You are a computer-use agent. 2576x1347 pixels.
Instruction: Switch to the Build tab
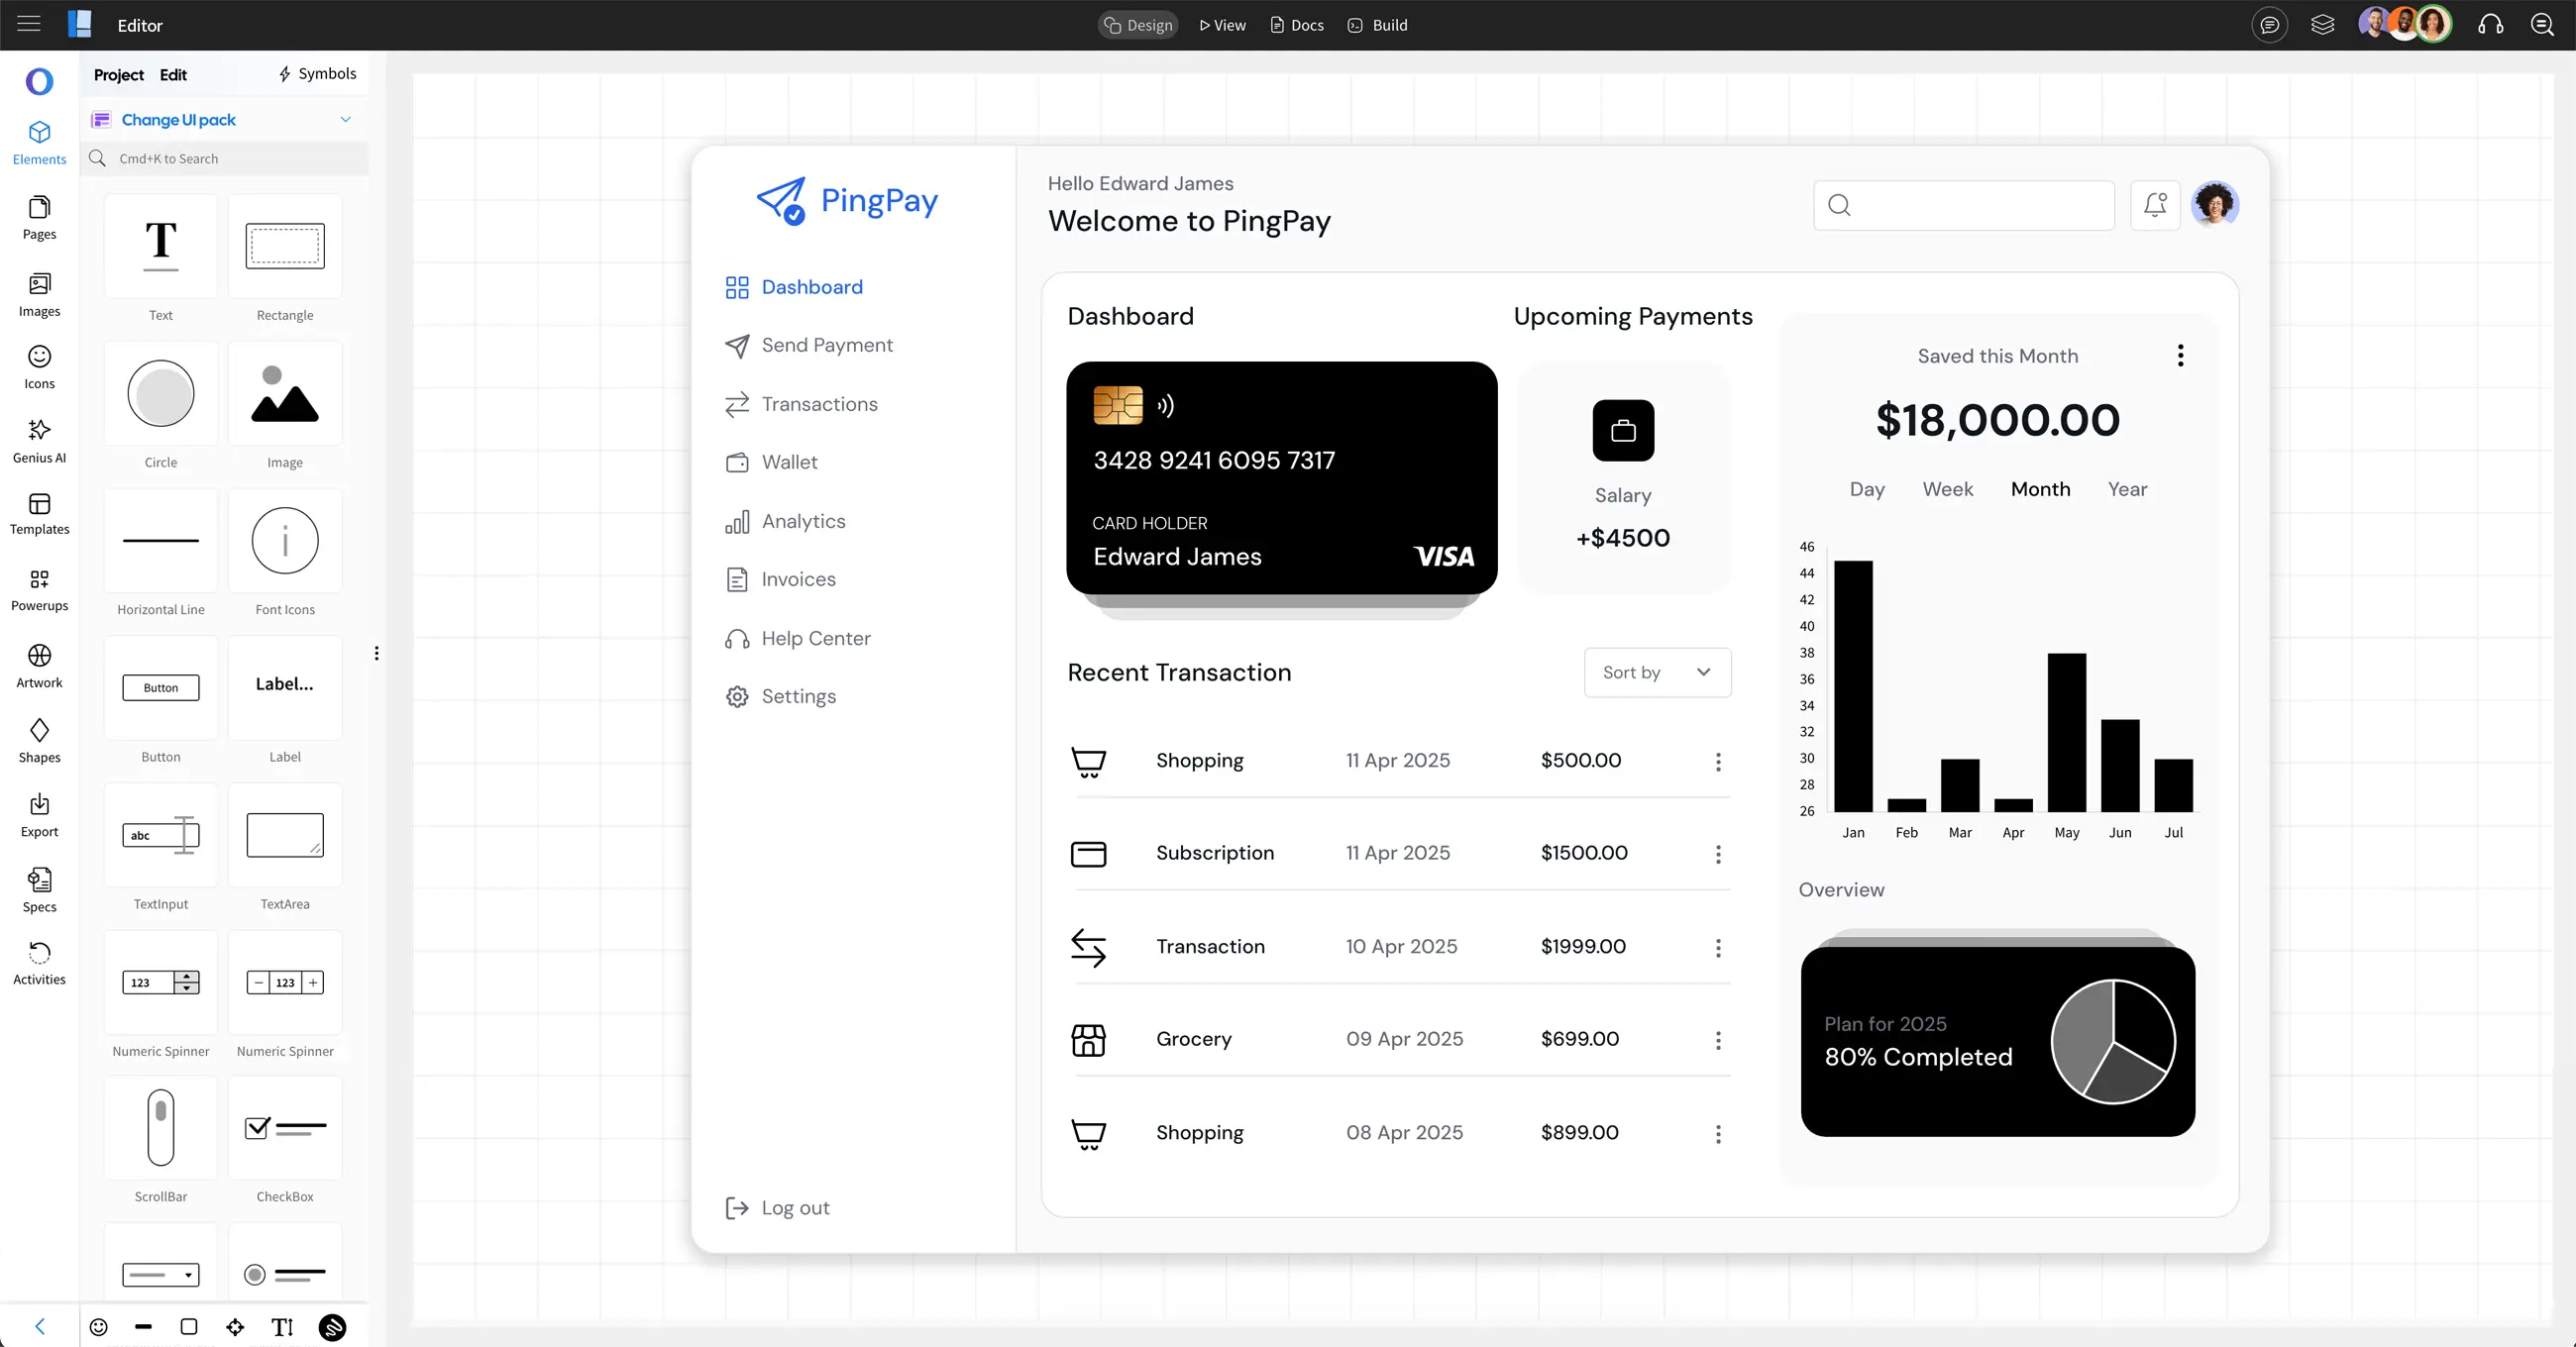1377,25
